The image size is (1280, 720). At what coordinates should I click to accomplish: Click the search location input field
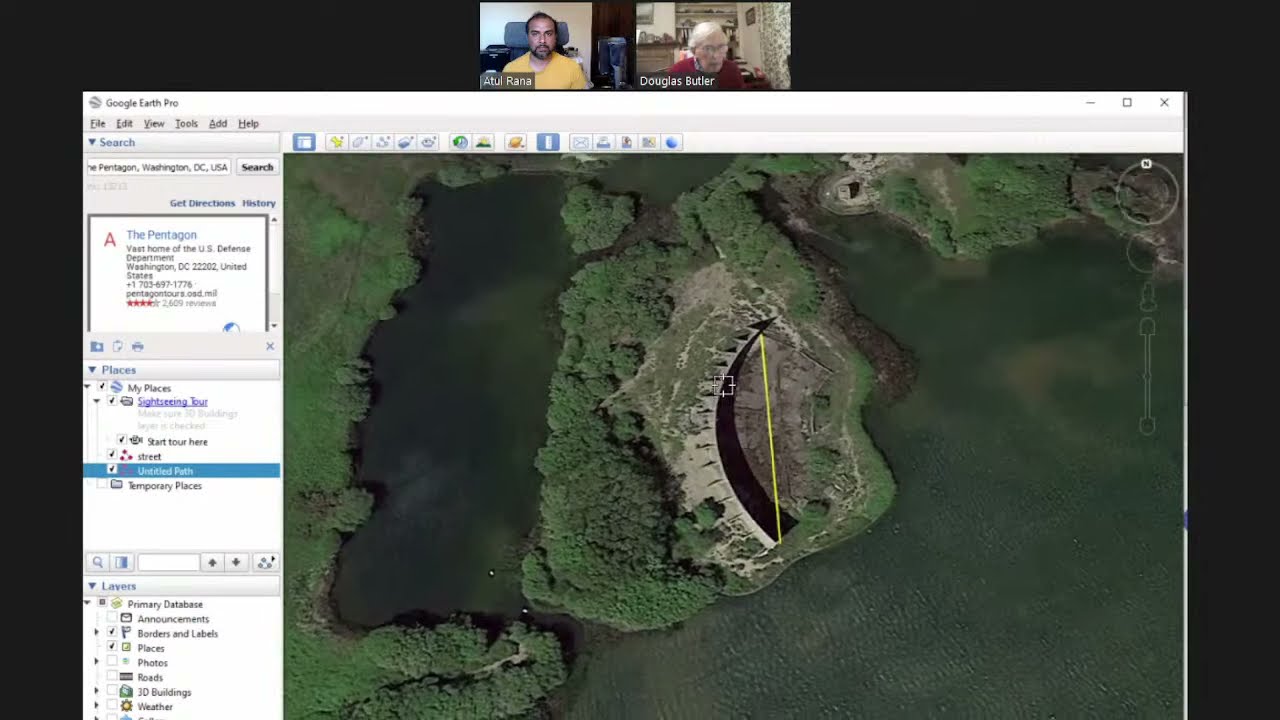[159, 167]
